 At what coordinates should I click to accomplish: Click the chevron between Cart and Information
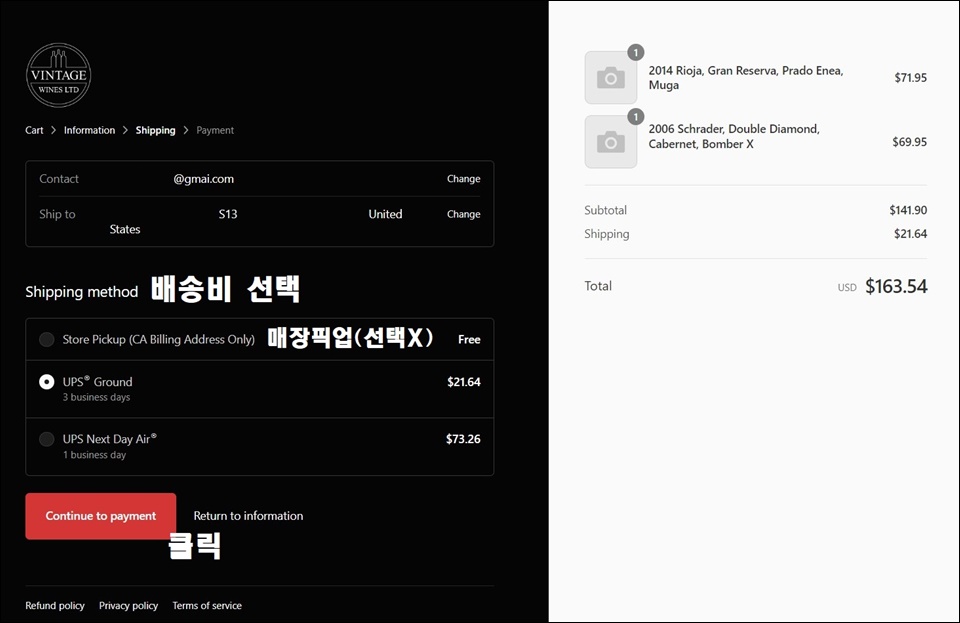coord(54,130)
